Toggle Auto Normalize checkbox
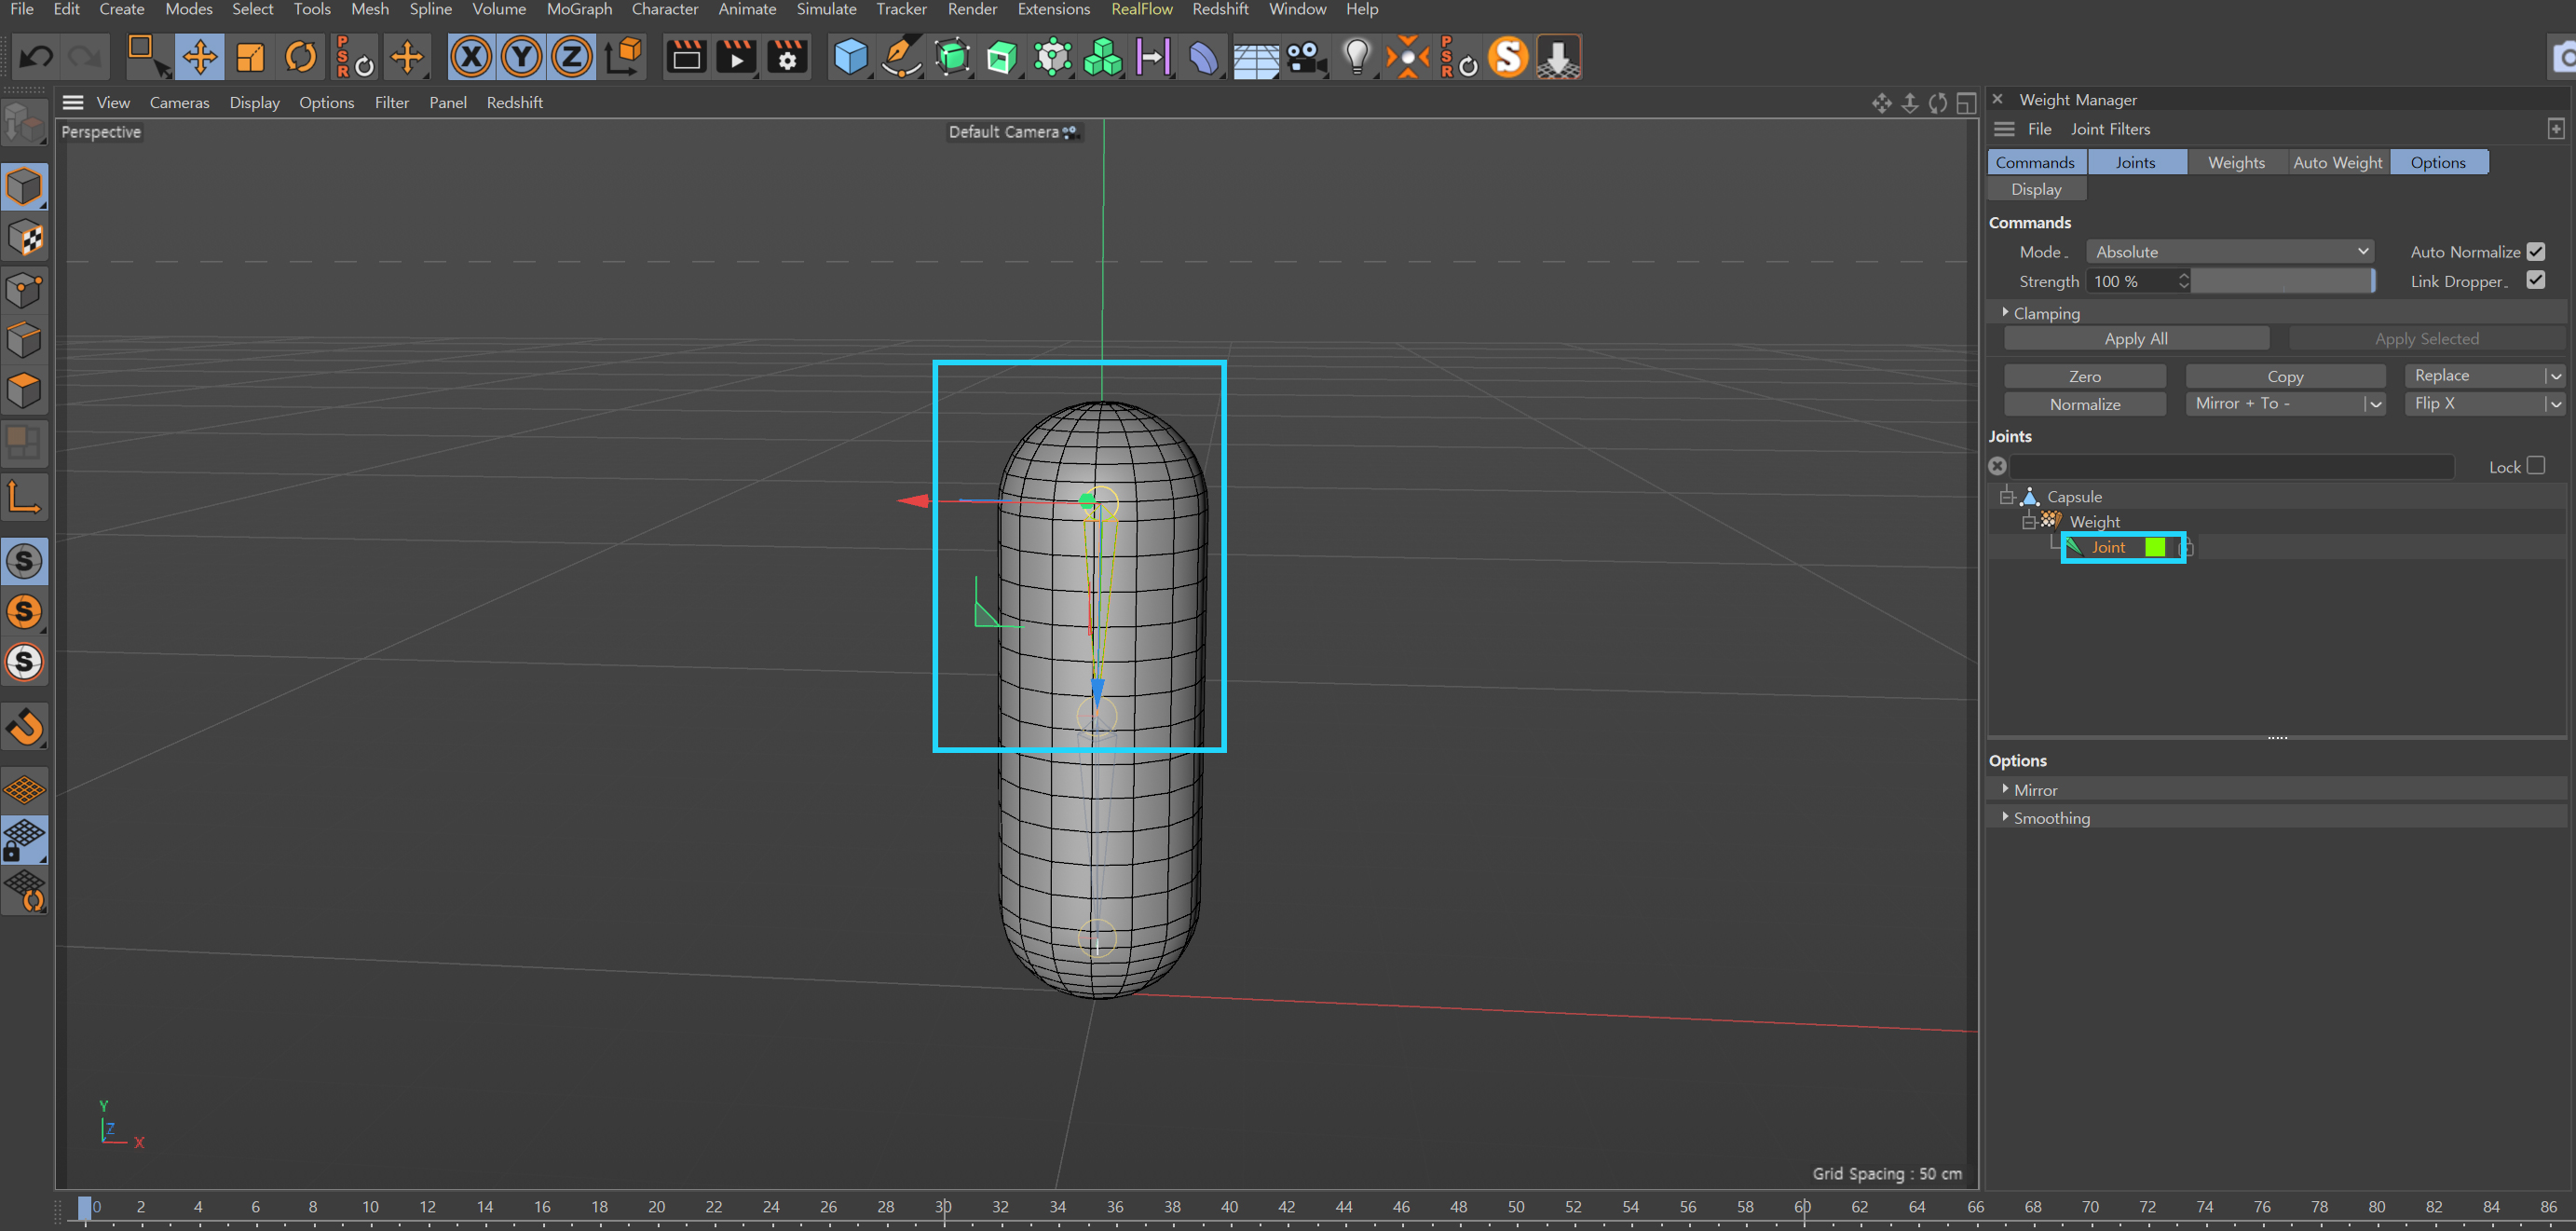Screen dimensions: 2576x1231 [x=2540, y=250]
